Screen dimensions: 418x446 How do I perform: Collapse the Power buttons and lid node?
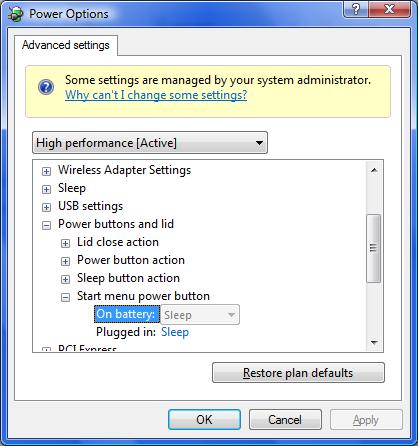(46, 225)
